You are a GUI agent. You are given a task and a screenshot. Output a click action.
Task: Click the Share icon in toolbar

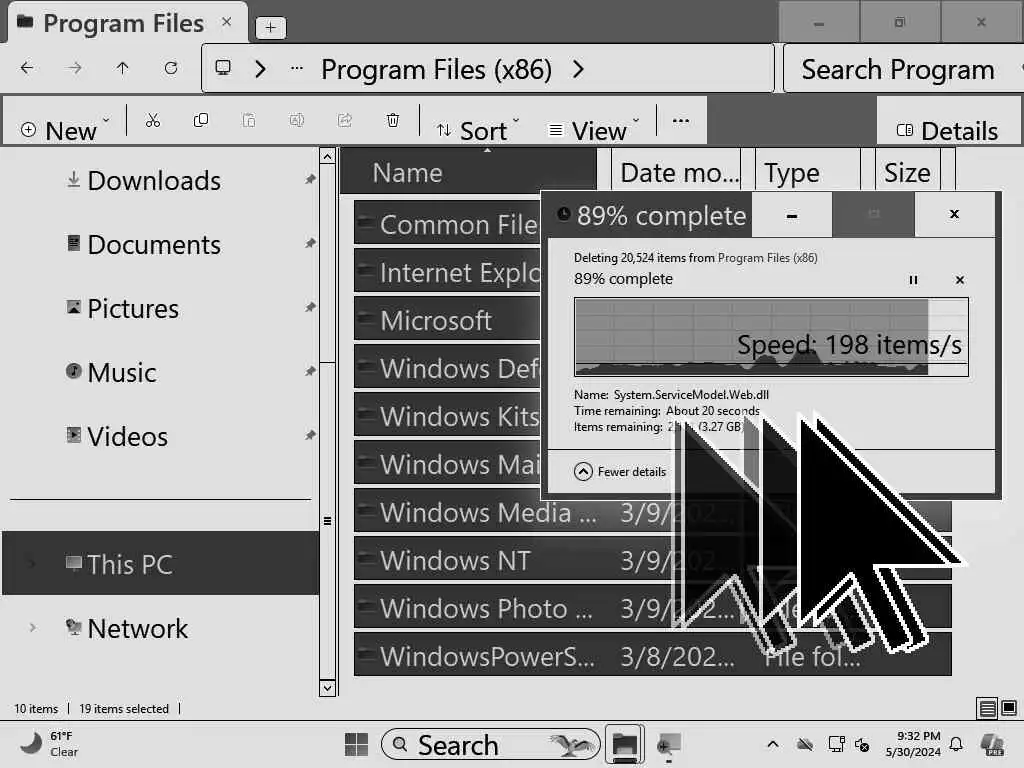pyautogui.click(x=345, y=120)
